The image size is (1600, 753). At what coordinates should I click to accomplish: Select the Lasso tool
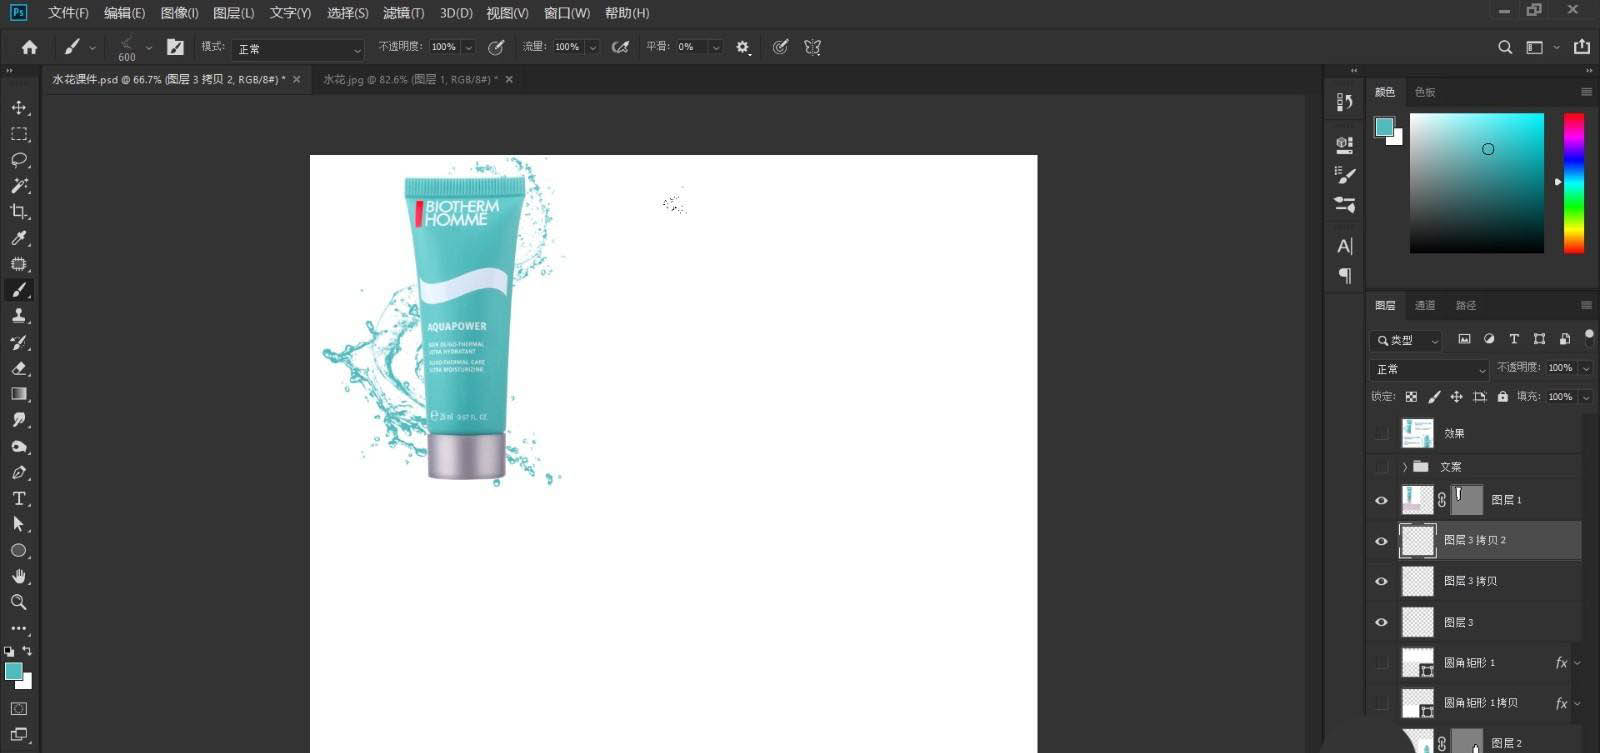pyautogui.click(x=19, y=159)
